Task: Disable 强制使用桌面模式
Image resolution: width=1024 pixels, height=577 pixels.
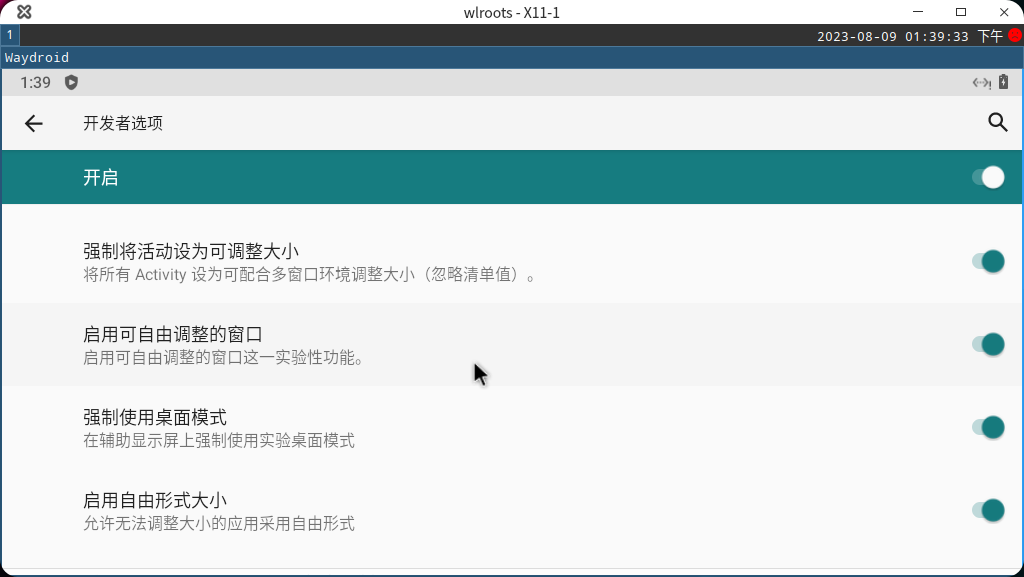Action: (x=989, y=427)
